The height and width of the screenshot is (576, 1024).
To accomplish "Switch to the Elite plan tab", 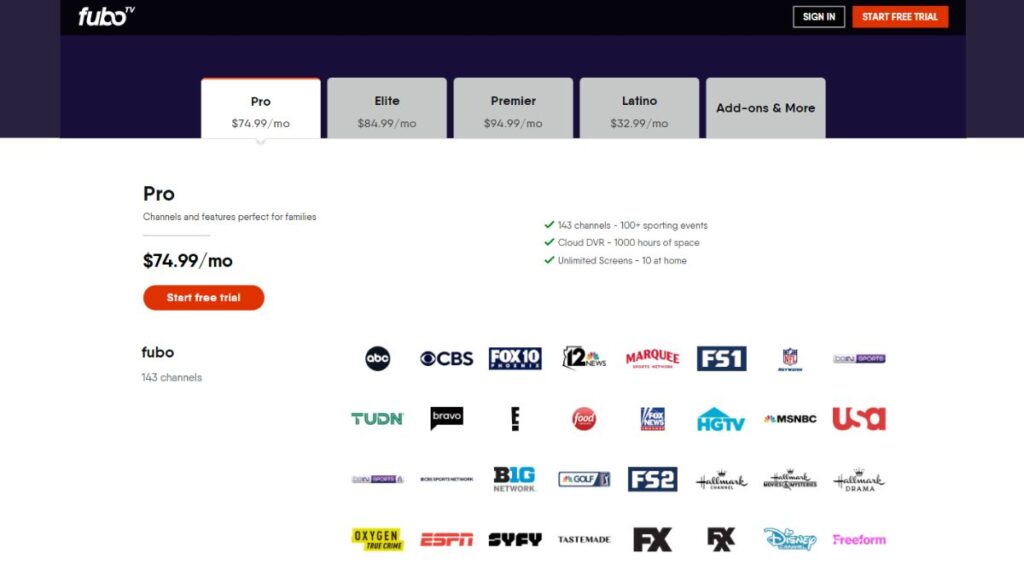I will [x=387, y=108].
